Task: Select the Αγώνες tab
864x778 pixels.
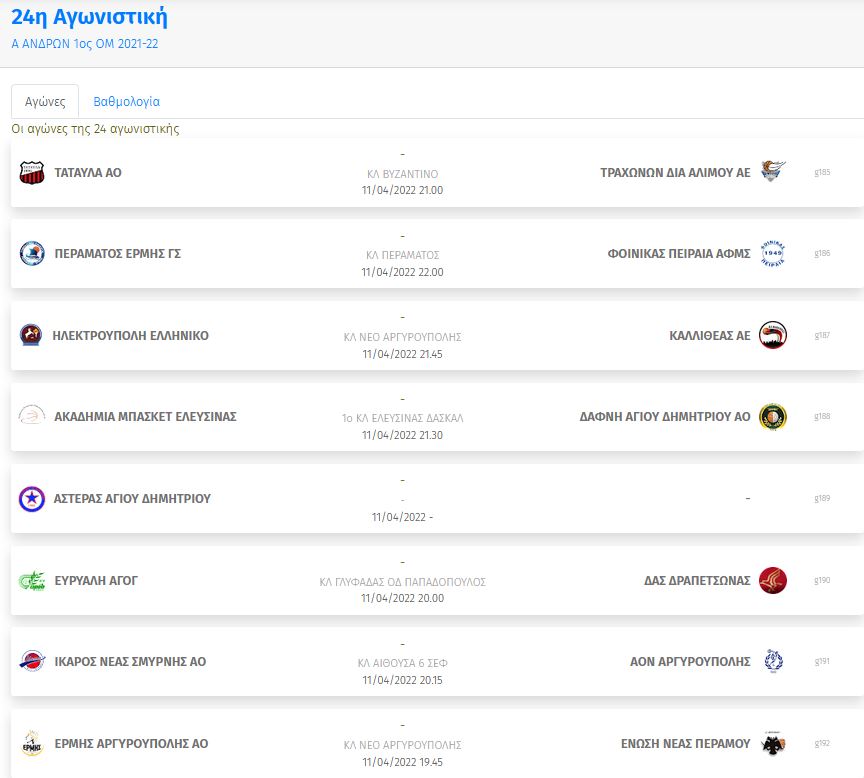Action: (x=45, y=101)
